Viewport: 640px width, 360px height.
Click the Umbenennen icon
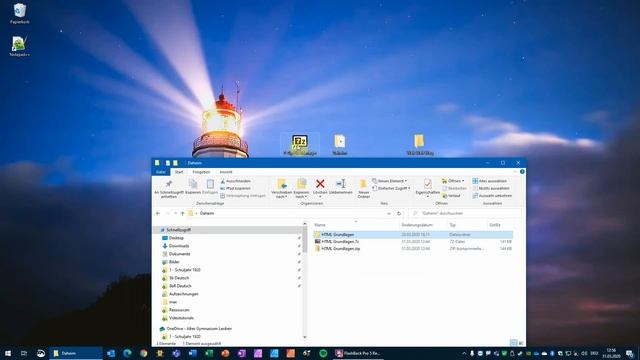tap(341, 187)
